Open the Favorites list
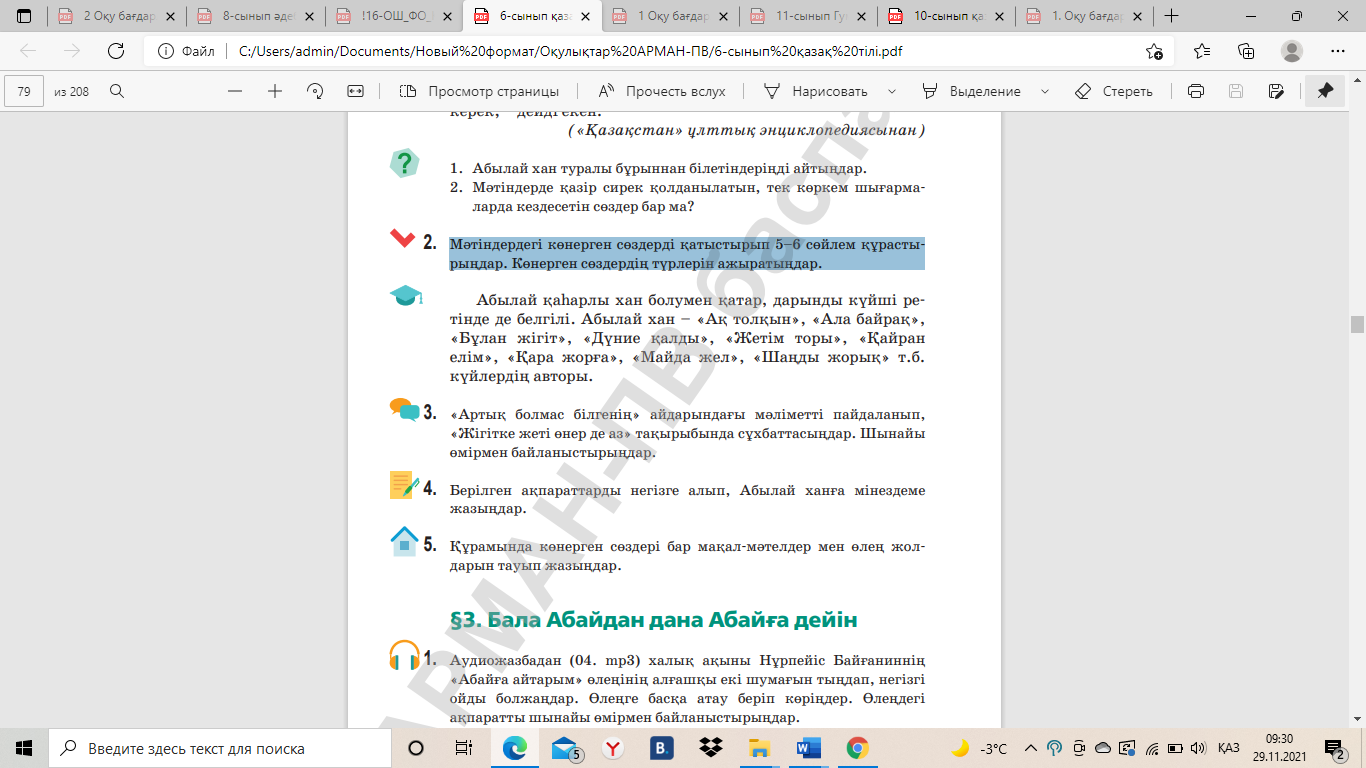 coord(1202,51)
